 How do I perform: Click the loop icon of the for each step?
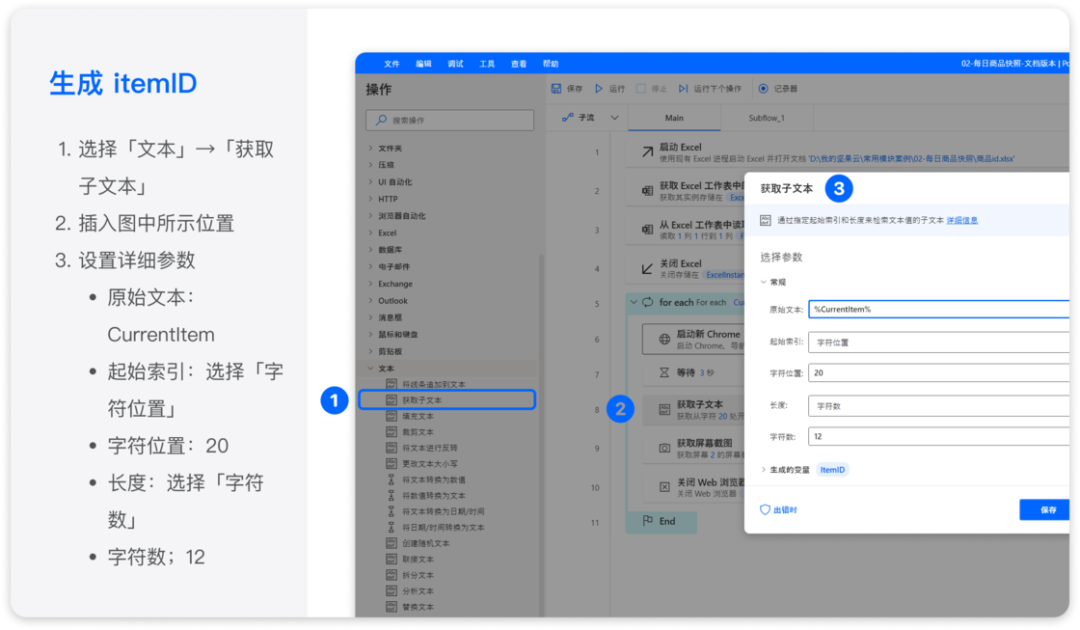pyautogui.click(x=647, y=302)
